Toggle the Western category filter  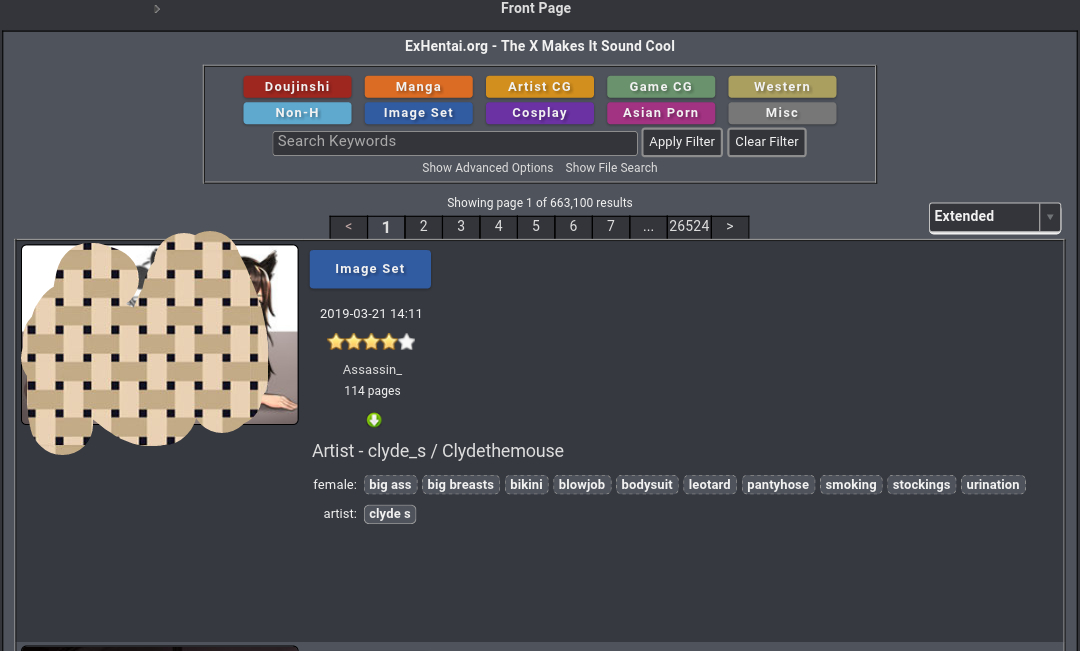point(782,87)
